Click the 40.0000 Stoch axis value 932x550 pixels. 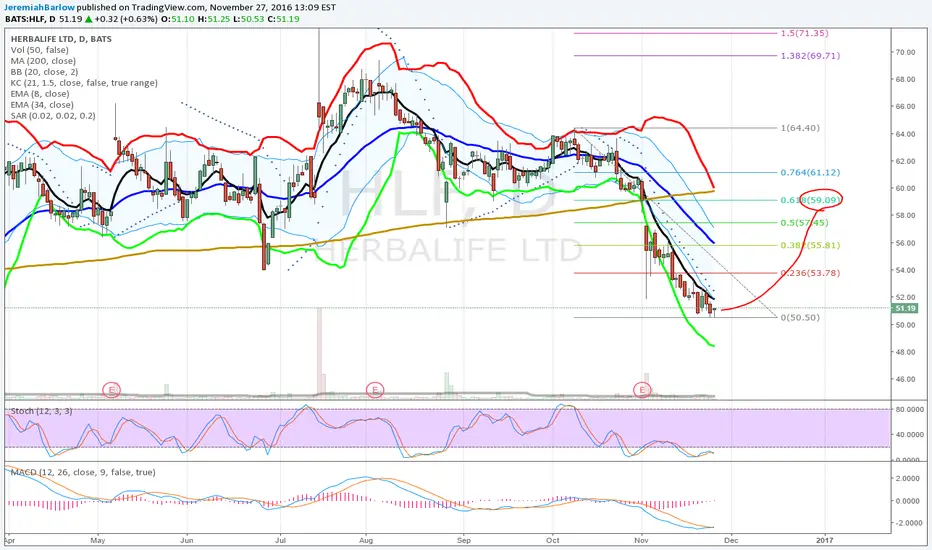[x=909, y=435]
